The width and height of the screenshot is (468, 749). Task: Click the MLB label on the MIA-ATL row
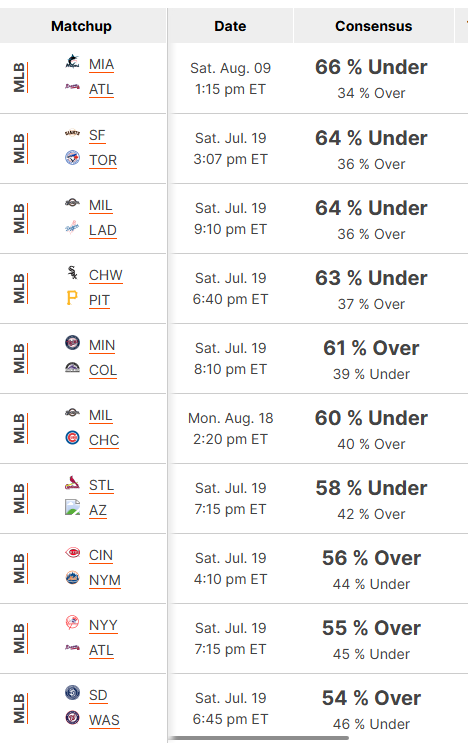coord(20,77)
